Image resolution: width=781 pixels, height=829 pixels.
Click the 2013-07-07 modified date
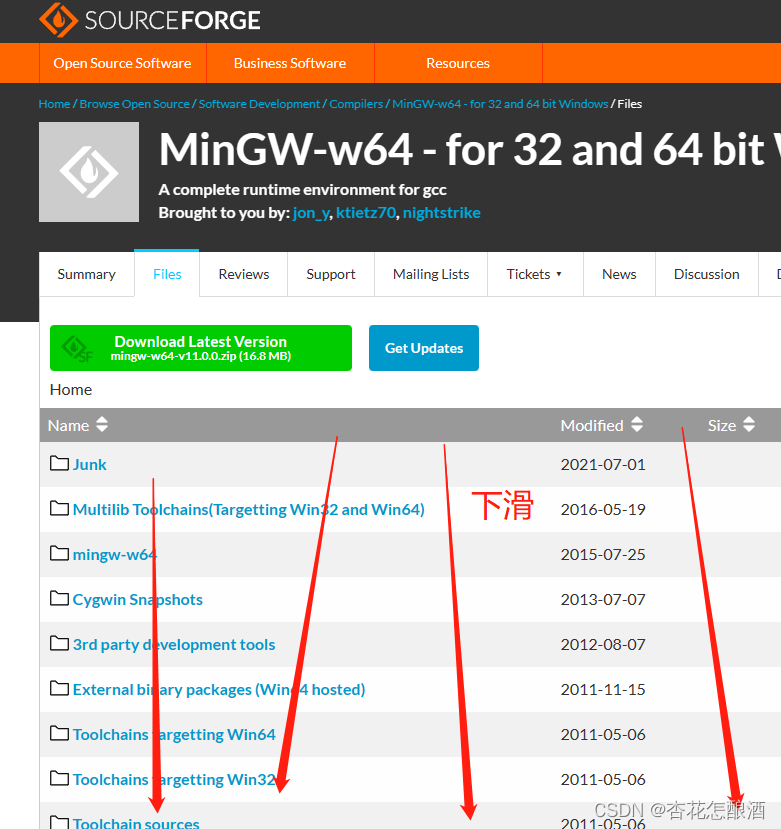point(603,599)
